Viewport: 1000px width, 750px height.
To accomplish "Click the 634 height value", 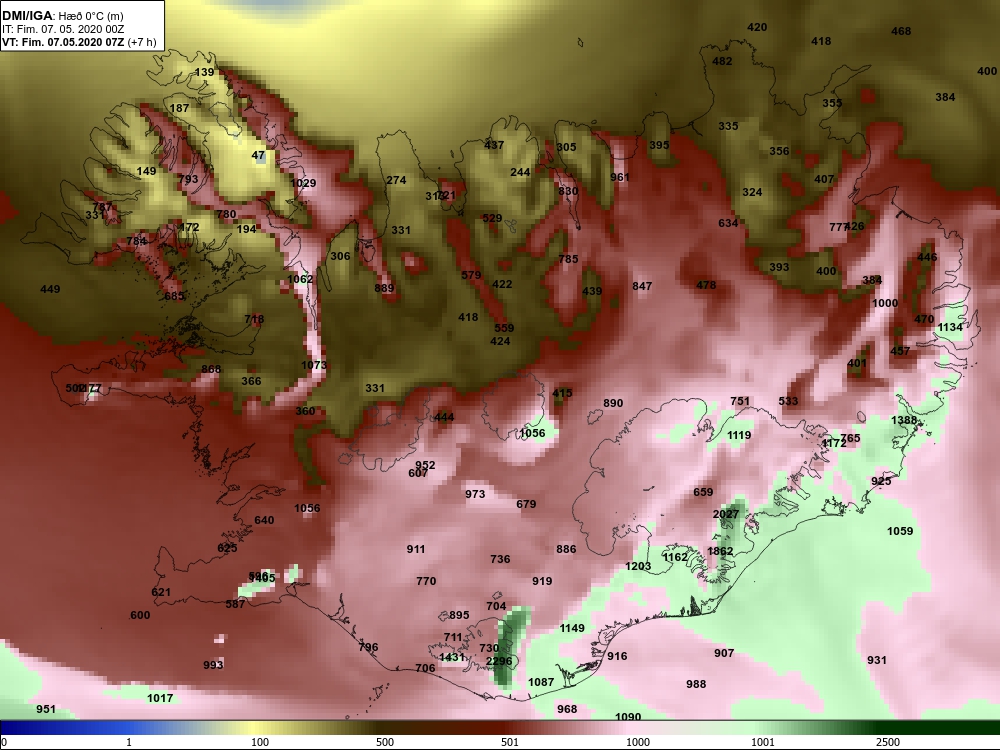I will (728, 223).
